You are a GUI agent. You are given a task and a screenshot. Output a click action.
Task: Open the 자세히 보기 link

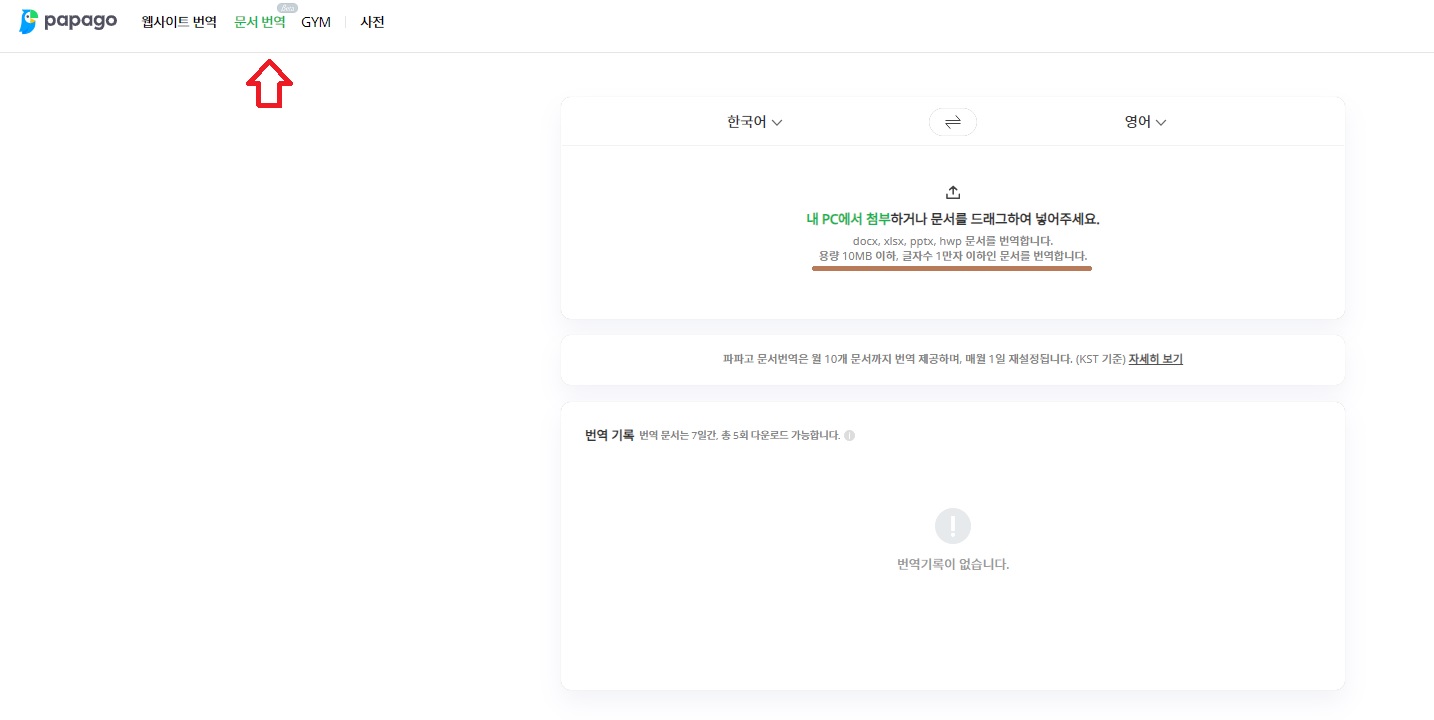pos(1155,359)
